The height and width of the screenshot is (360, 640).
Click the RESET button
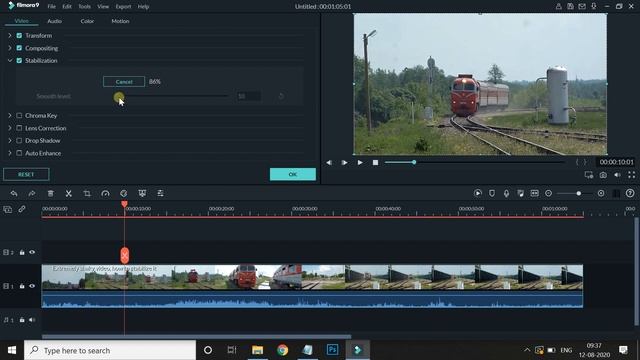click(26, 174)
